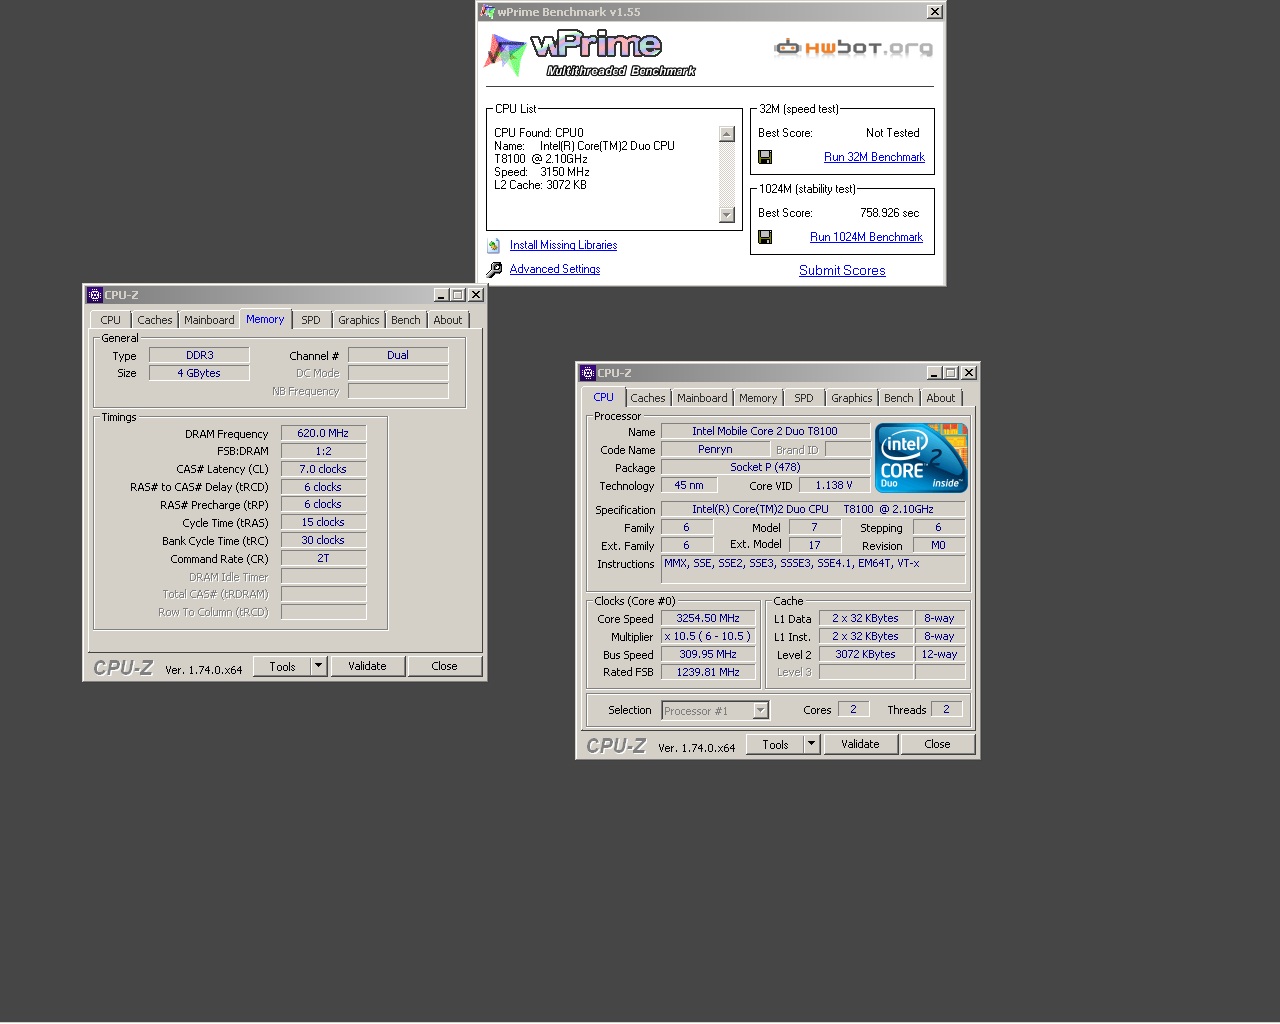Open Install Missing Libraries link
Screen dimensions: 1280x1024
pyautogui.click(x=563, y=245)
